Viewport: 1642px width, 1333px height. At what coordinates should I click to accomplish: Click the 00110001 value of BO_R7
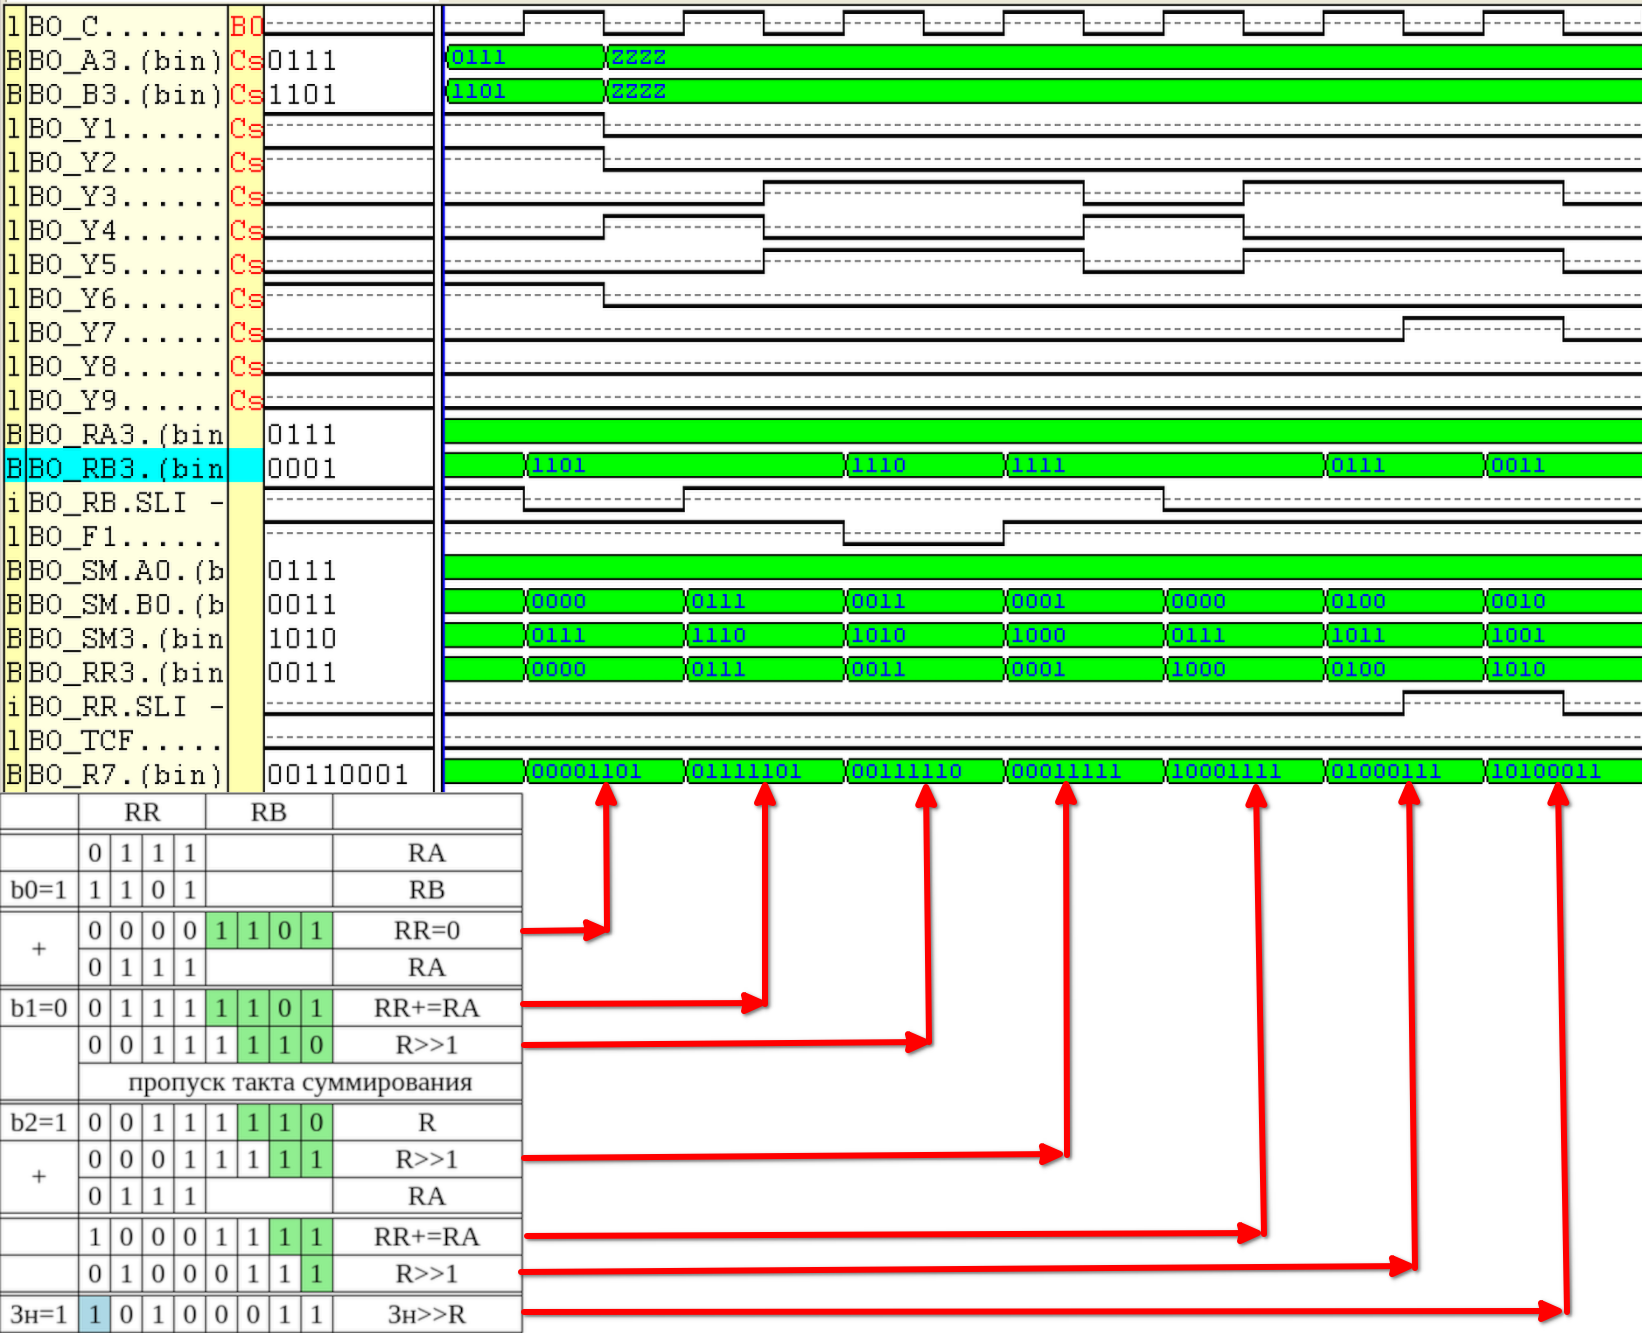point(338,775)
